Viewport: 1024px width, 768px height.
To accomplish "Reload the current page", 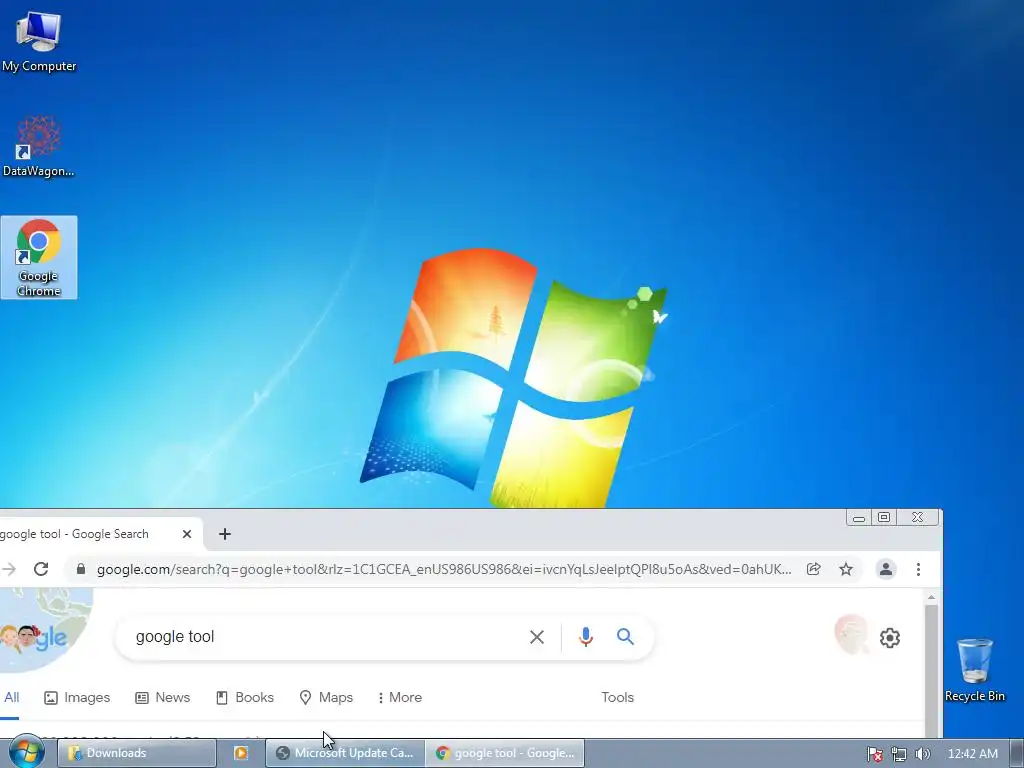I will (x=41, y=569).
